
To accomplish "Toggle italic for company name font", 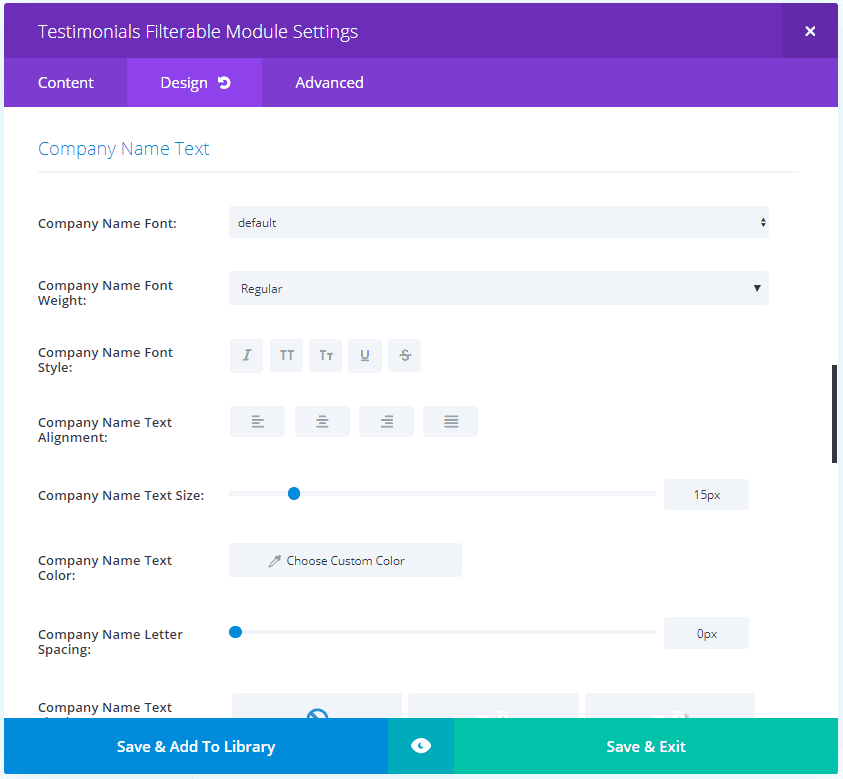I will click(246, 356).
